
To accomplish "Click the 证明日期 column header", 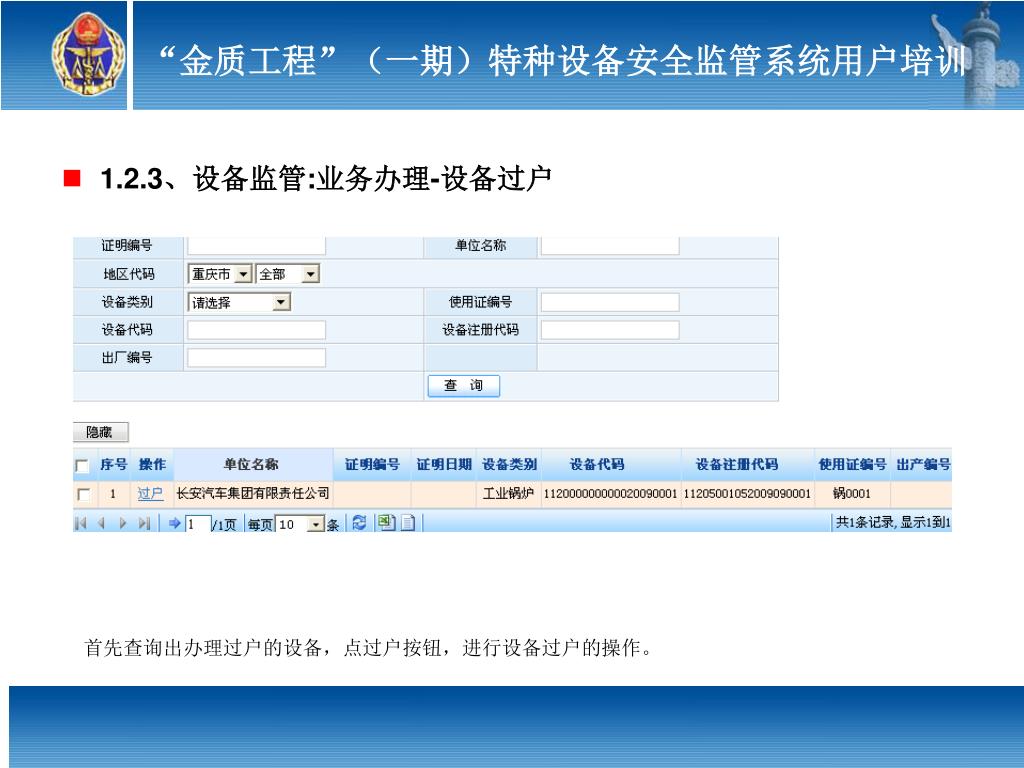I will [x=444, y=464].
